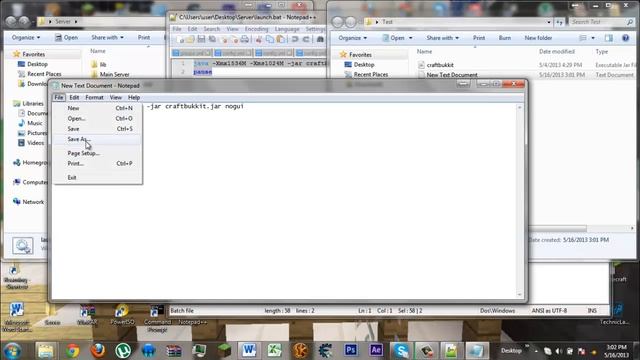Select the Command Prompt desktop shortcut
The height and width of the screenshot is (360, 640).
pyautogui.click(x=157, y=318)
